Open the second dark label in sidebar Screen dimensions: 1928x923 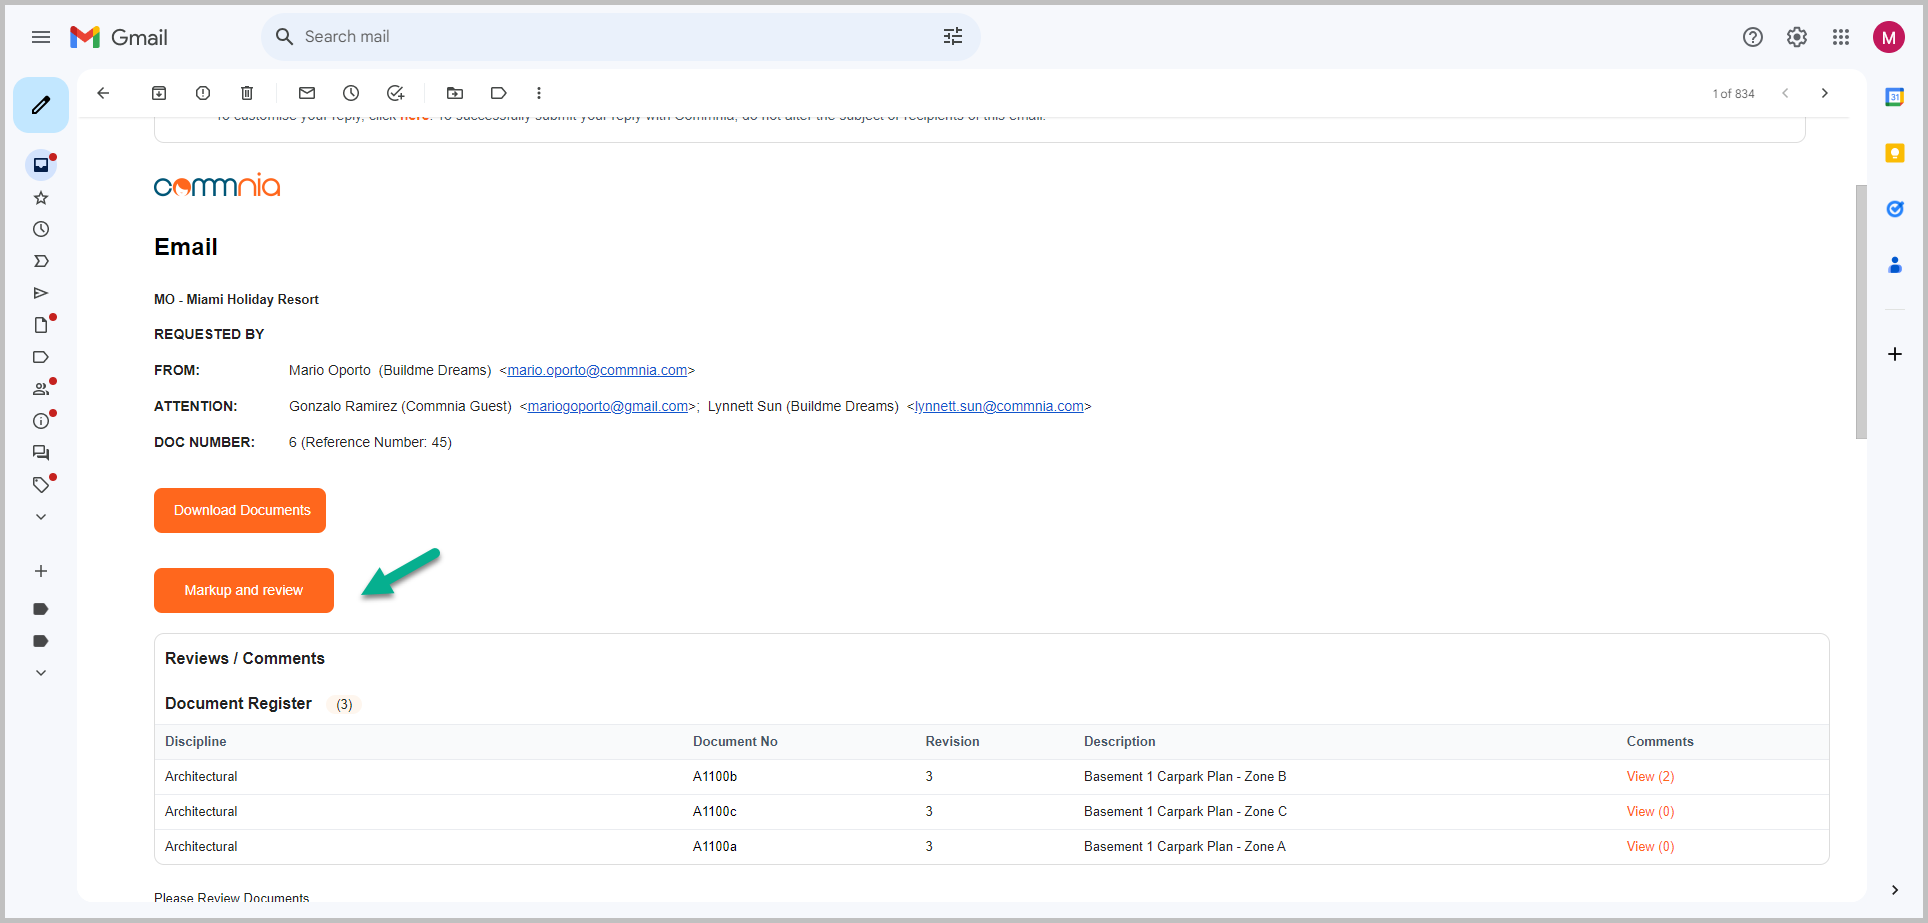[x=41, y=641]
